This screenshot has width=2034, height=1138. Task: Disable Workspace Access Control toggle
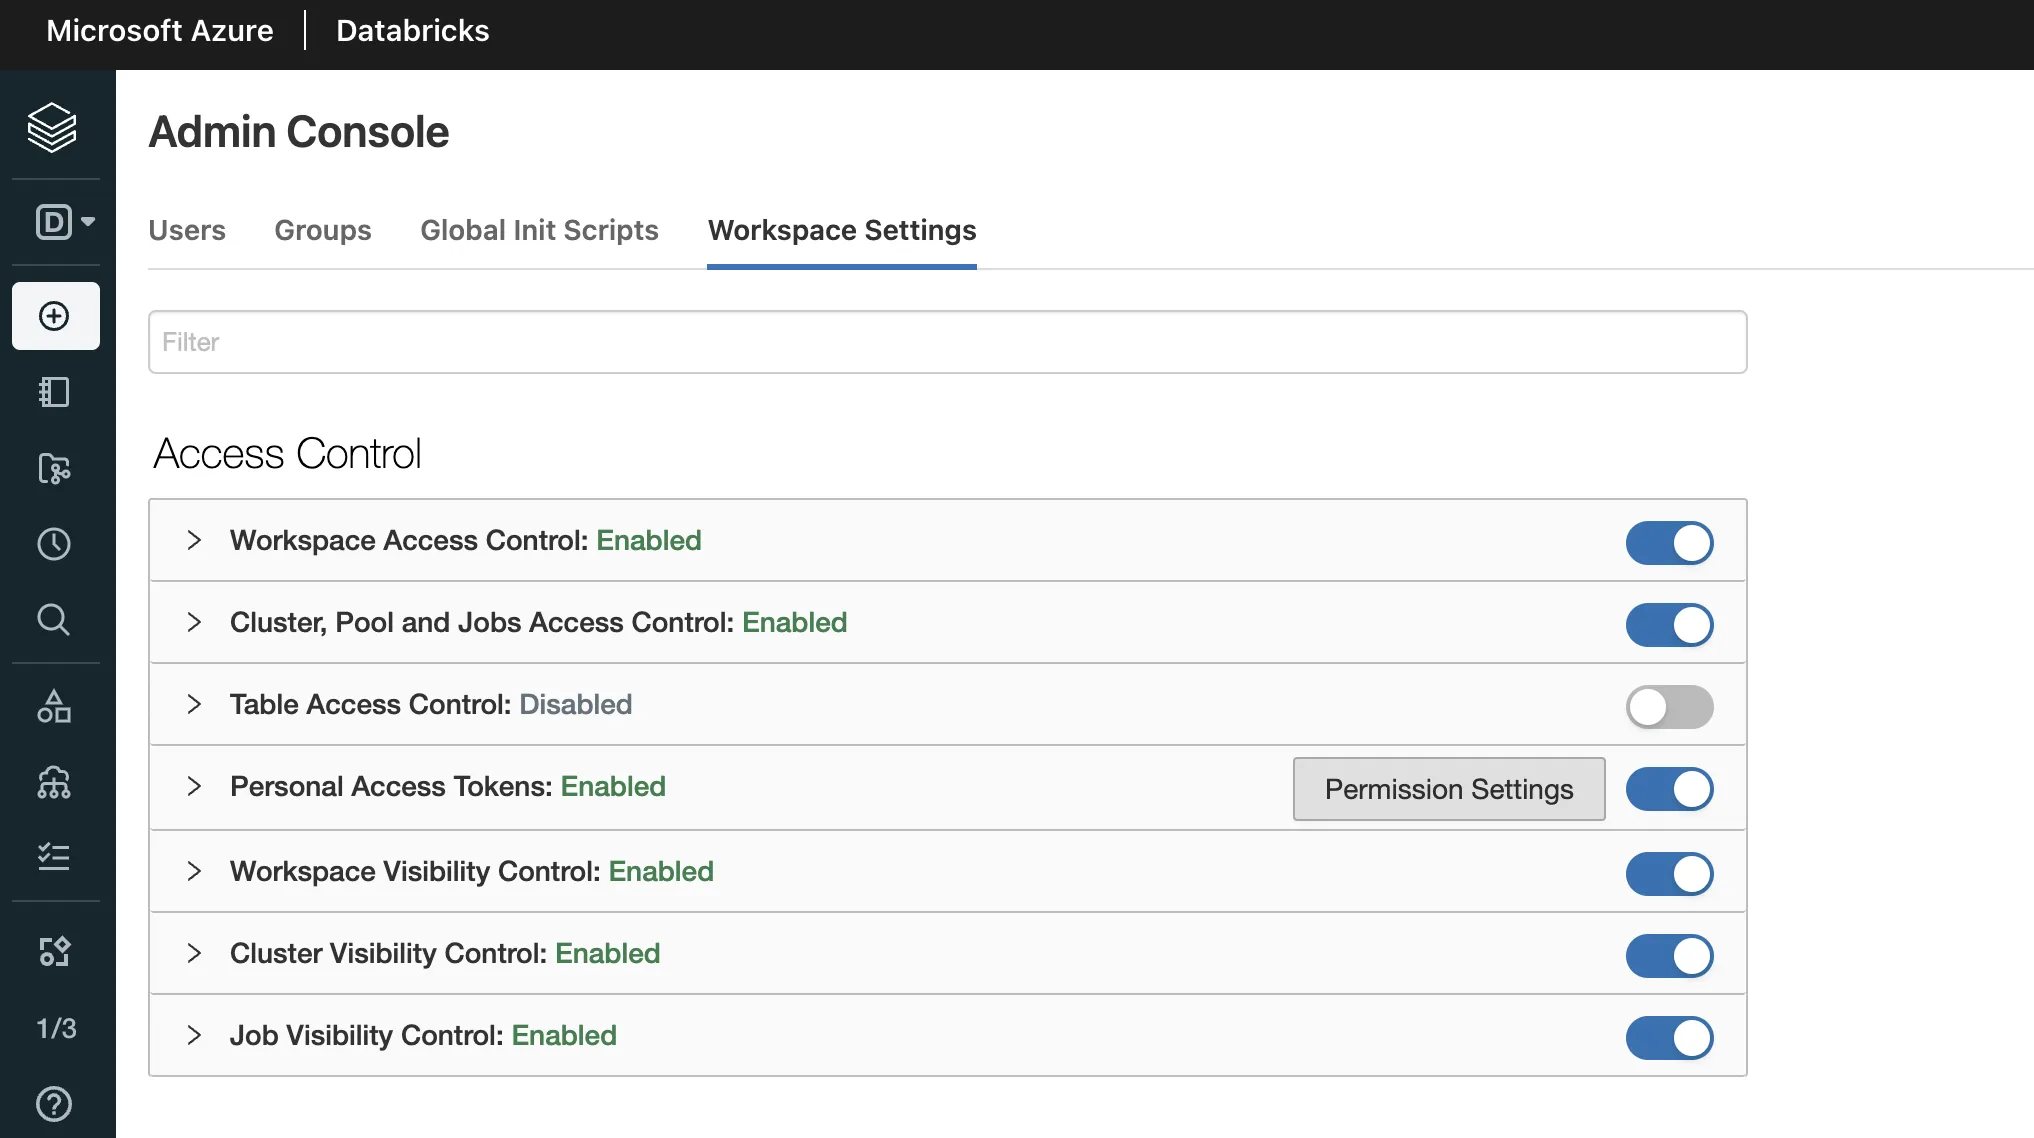point(1669,543)
